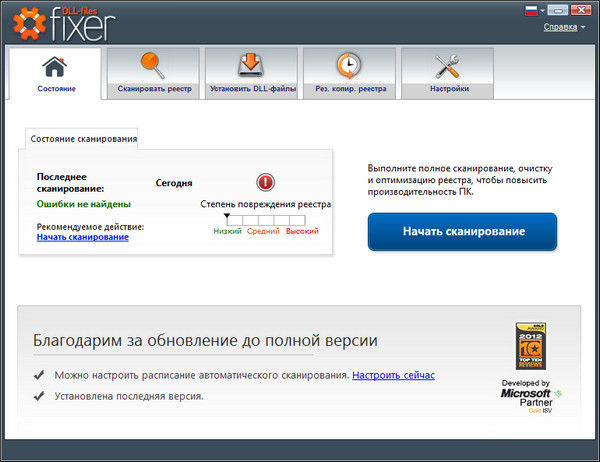The width and height of the screenshot is (600, 462).
Task: Click the checkmark beside latest version line
Action: (39, 396)
